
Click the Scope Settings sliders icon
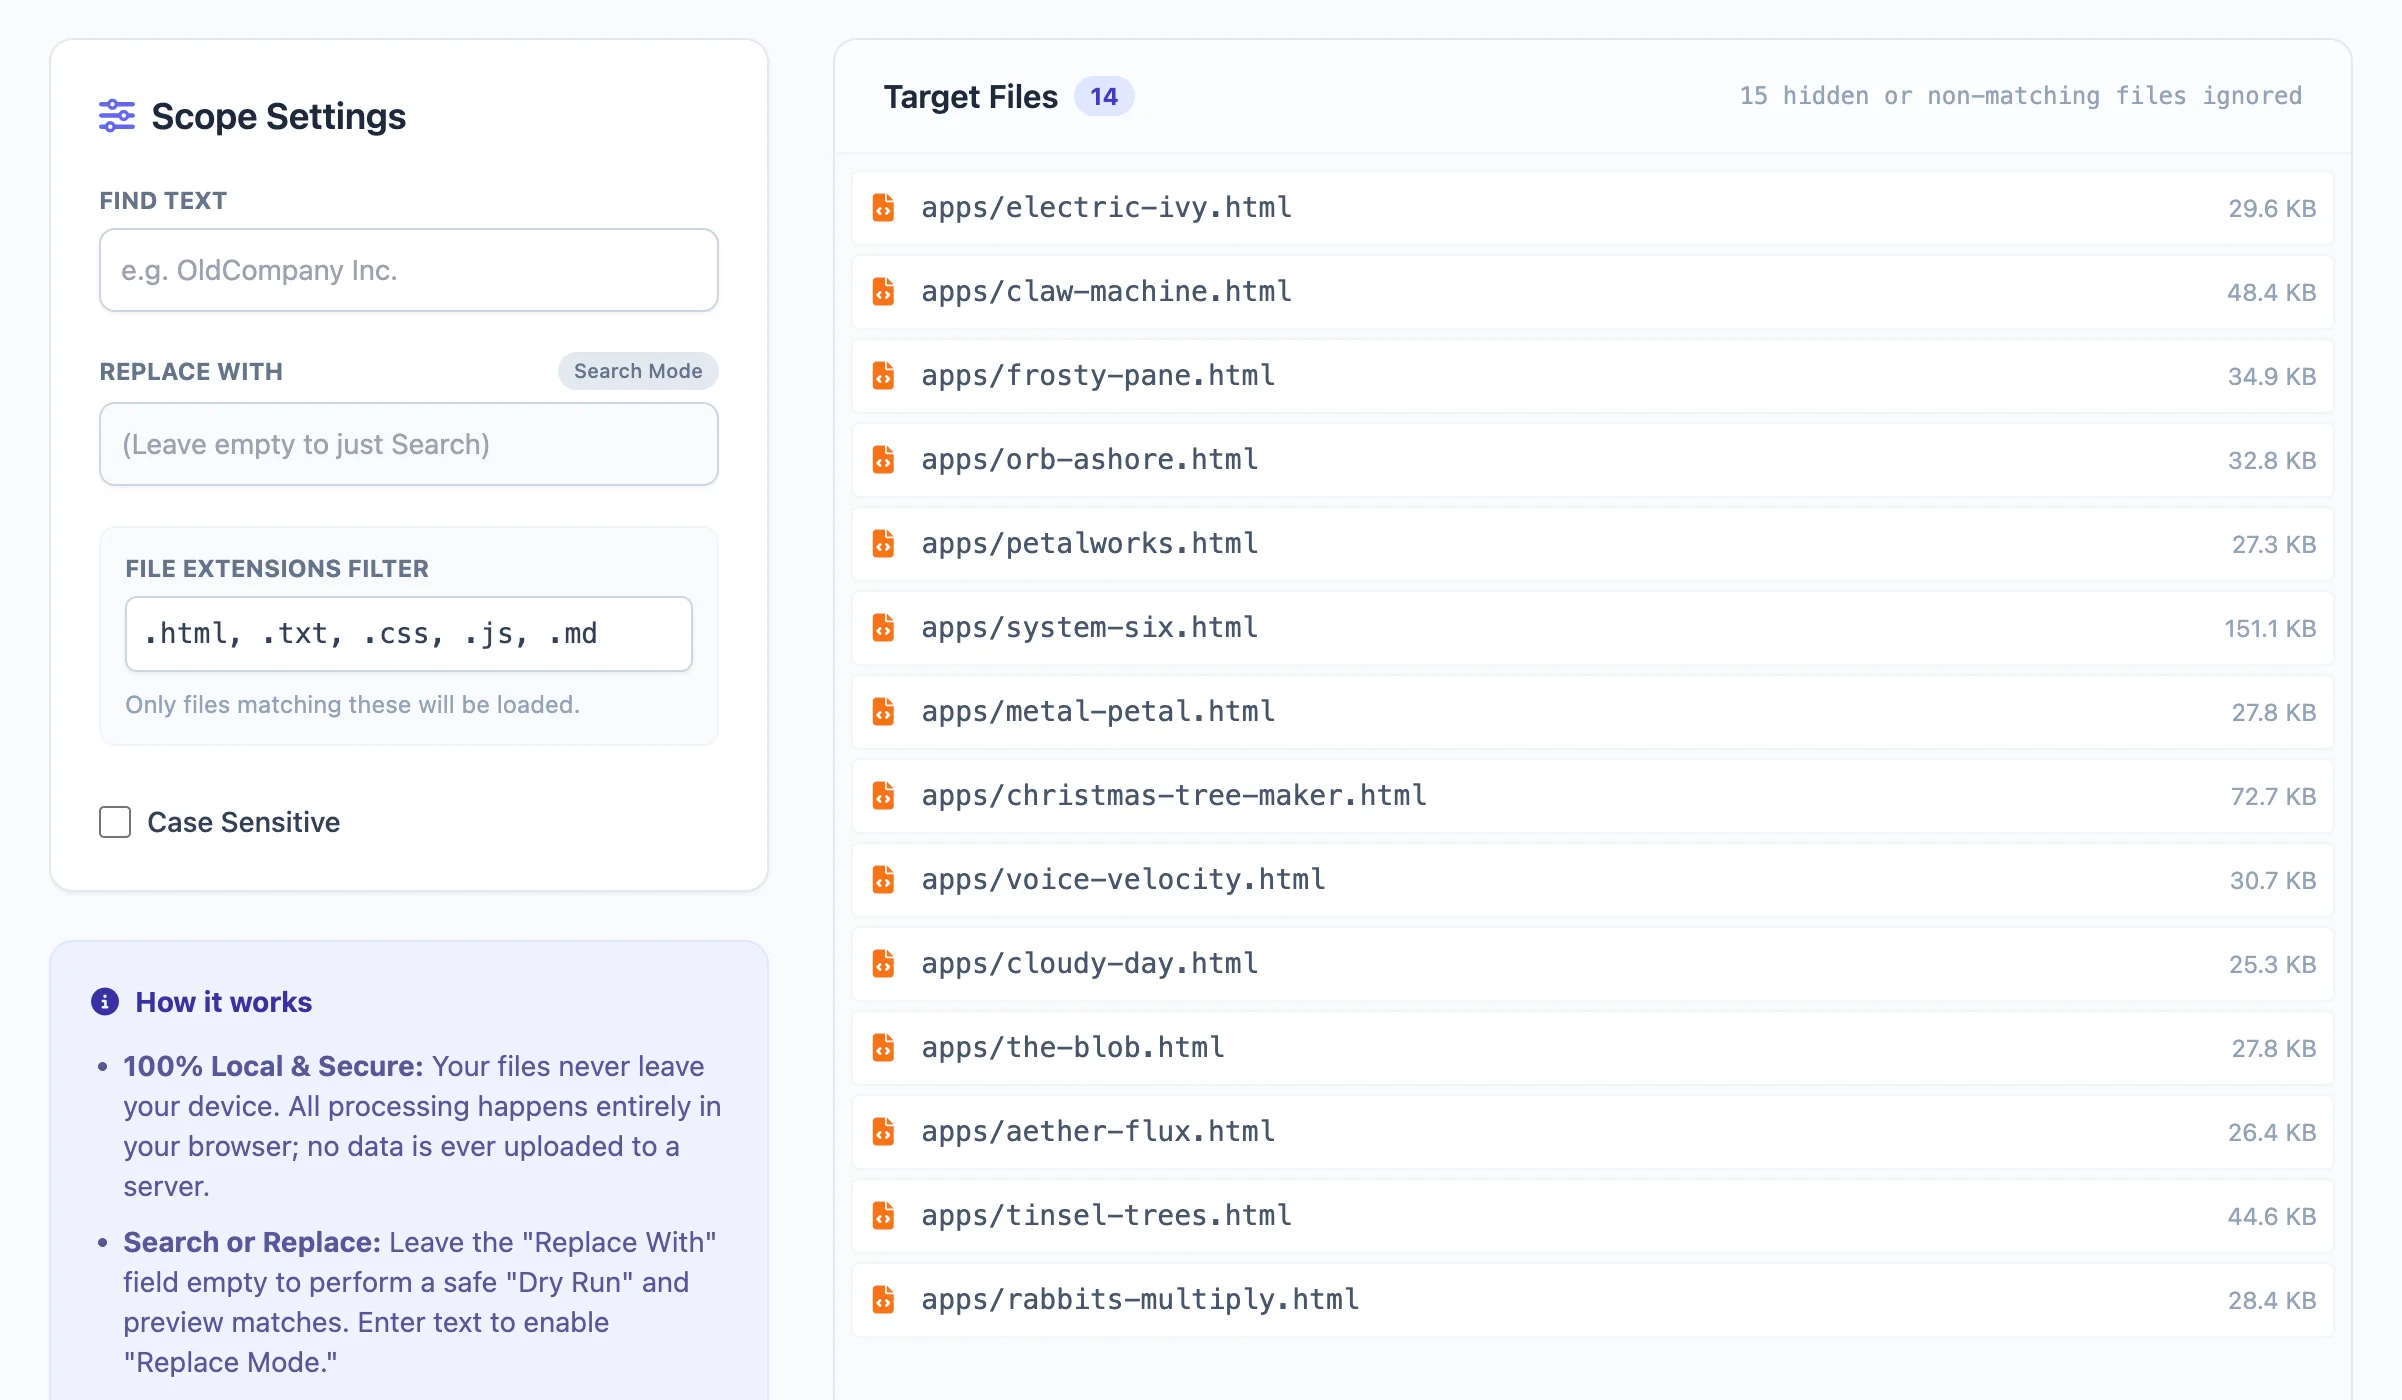(x=116, y=115)
